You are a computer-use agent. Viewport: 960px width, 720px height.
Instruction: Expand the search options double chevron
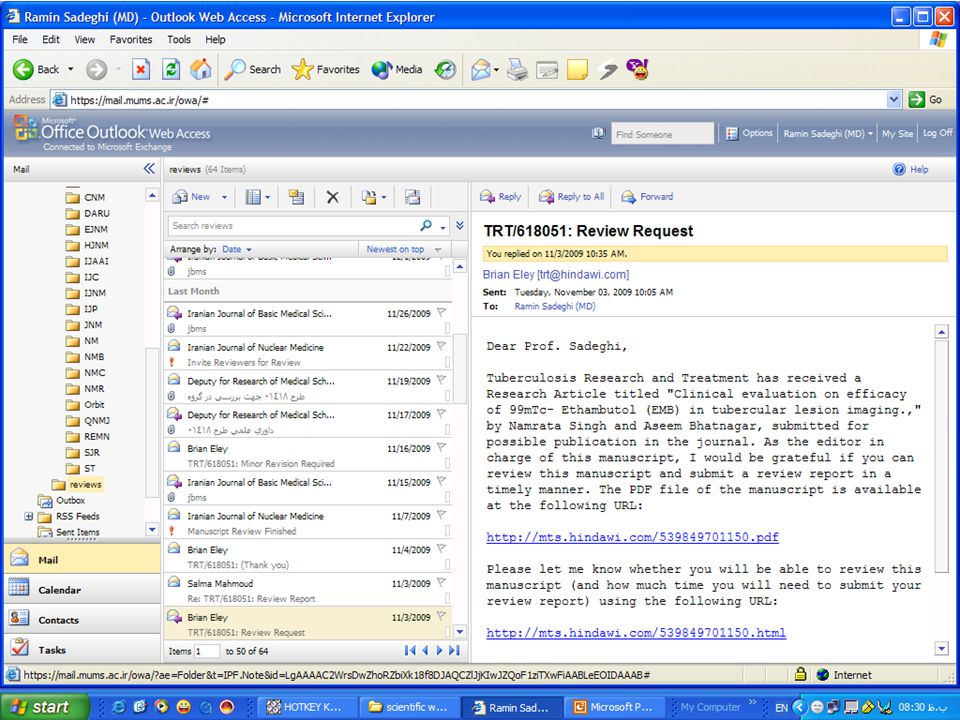pos(460,225)
